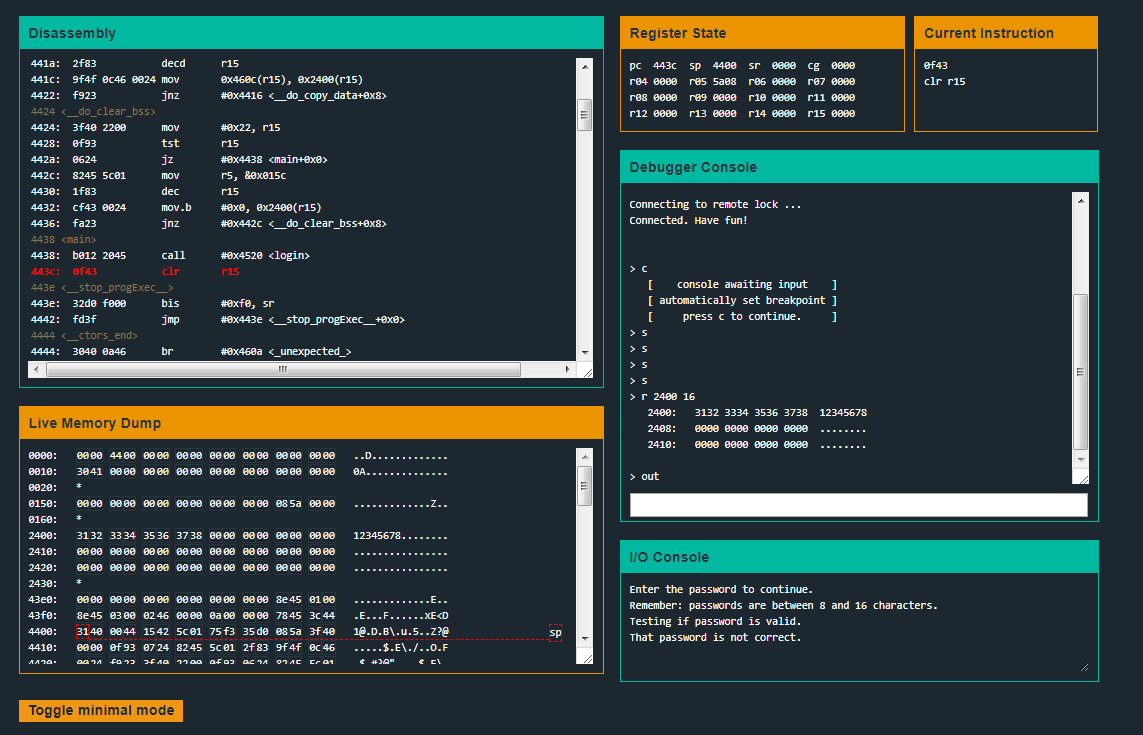Click the decd r15 line at 441a

click(135, 63)
